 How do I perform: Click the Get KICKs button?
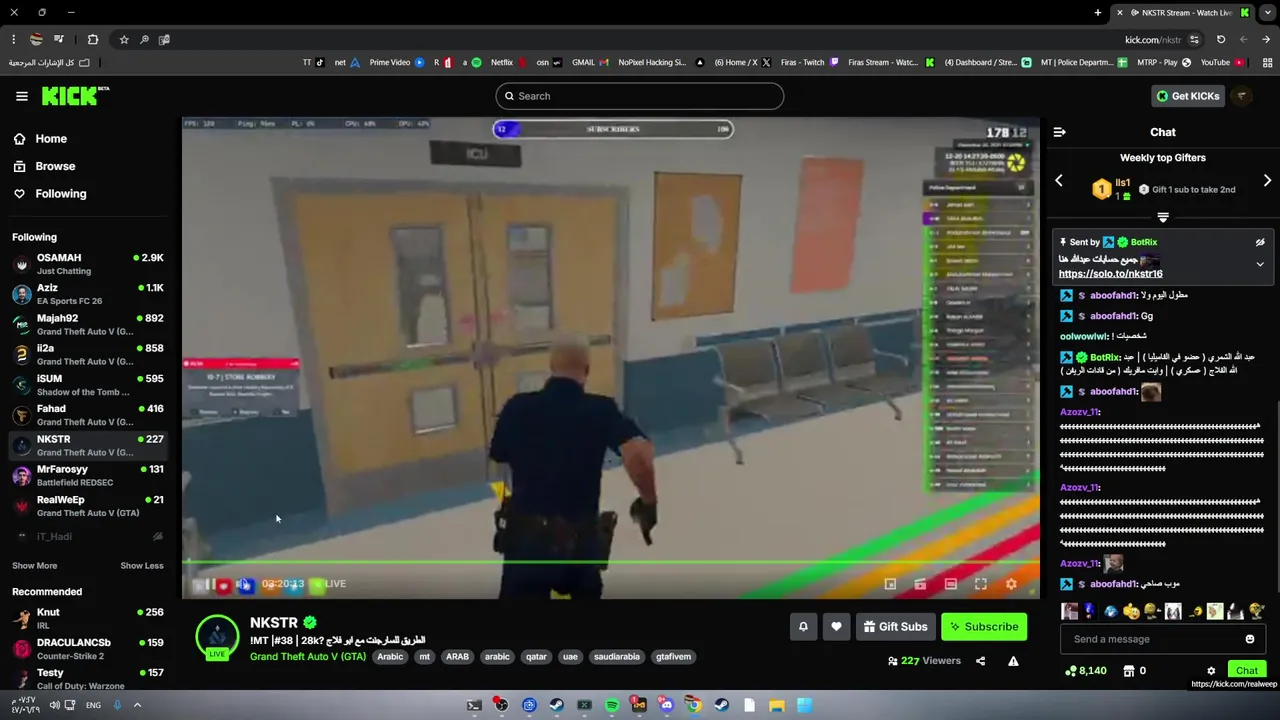point(1188,96)
